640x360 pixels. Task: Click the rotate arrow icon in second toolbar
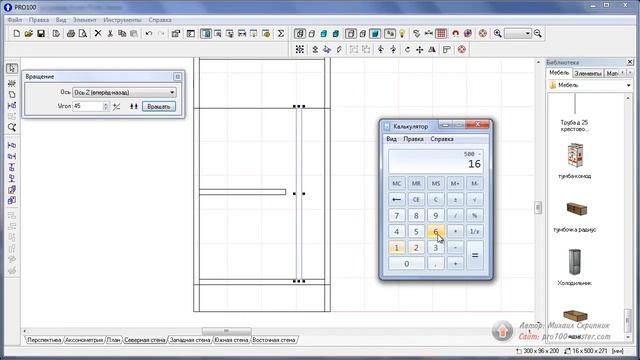pos(407,49)
